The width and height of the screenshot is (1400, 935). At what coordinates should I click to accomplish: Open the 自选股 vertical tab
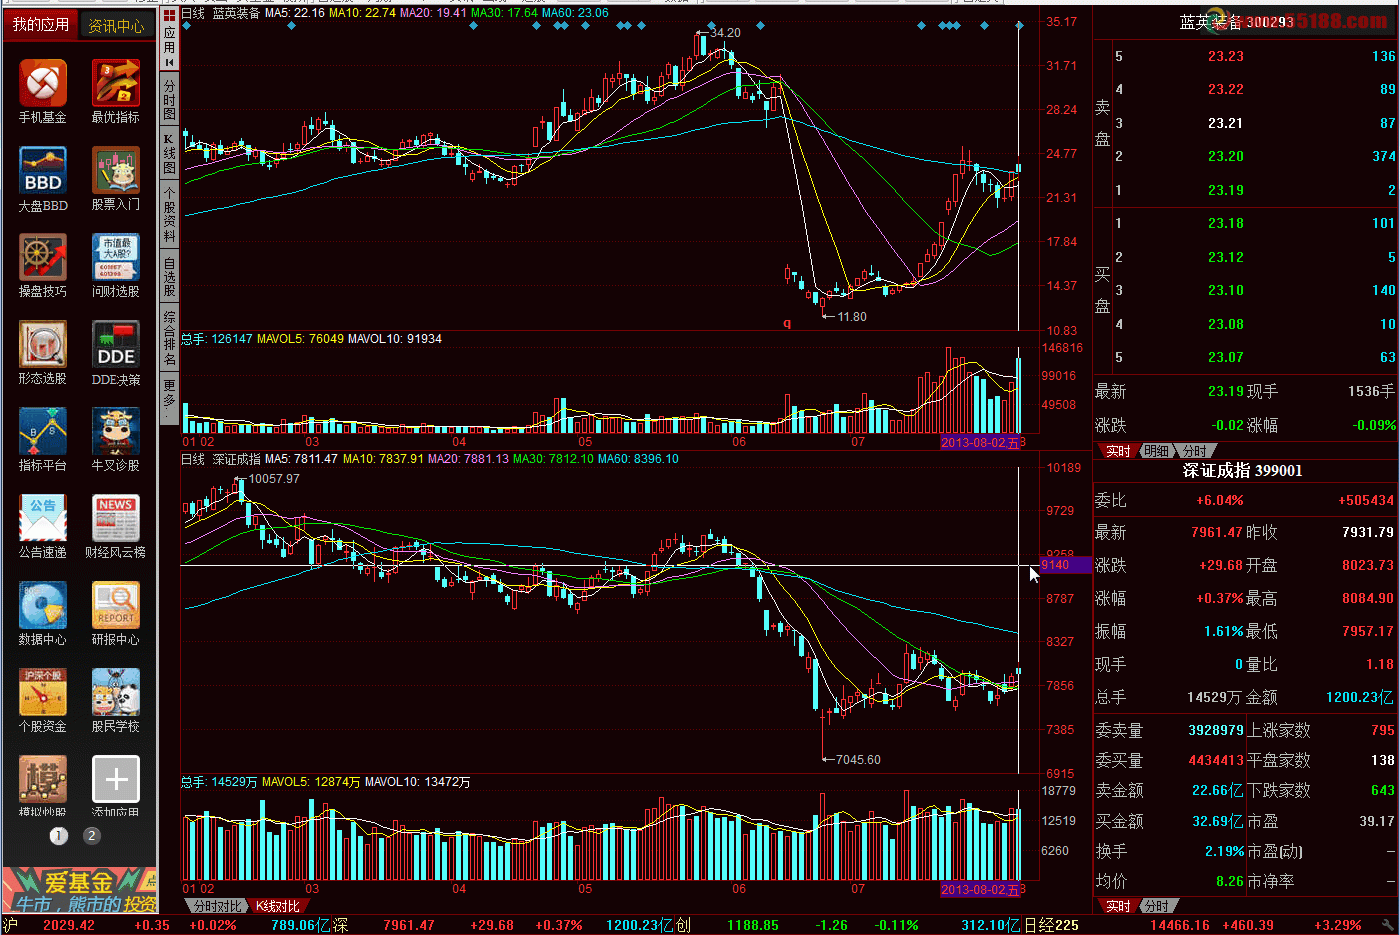pyautogui.click(x=169, y=276)
